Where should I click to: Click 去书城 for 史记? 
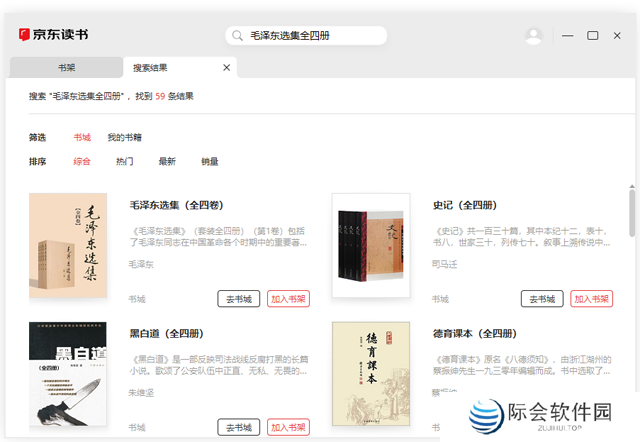542,299
